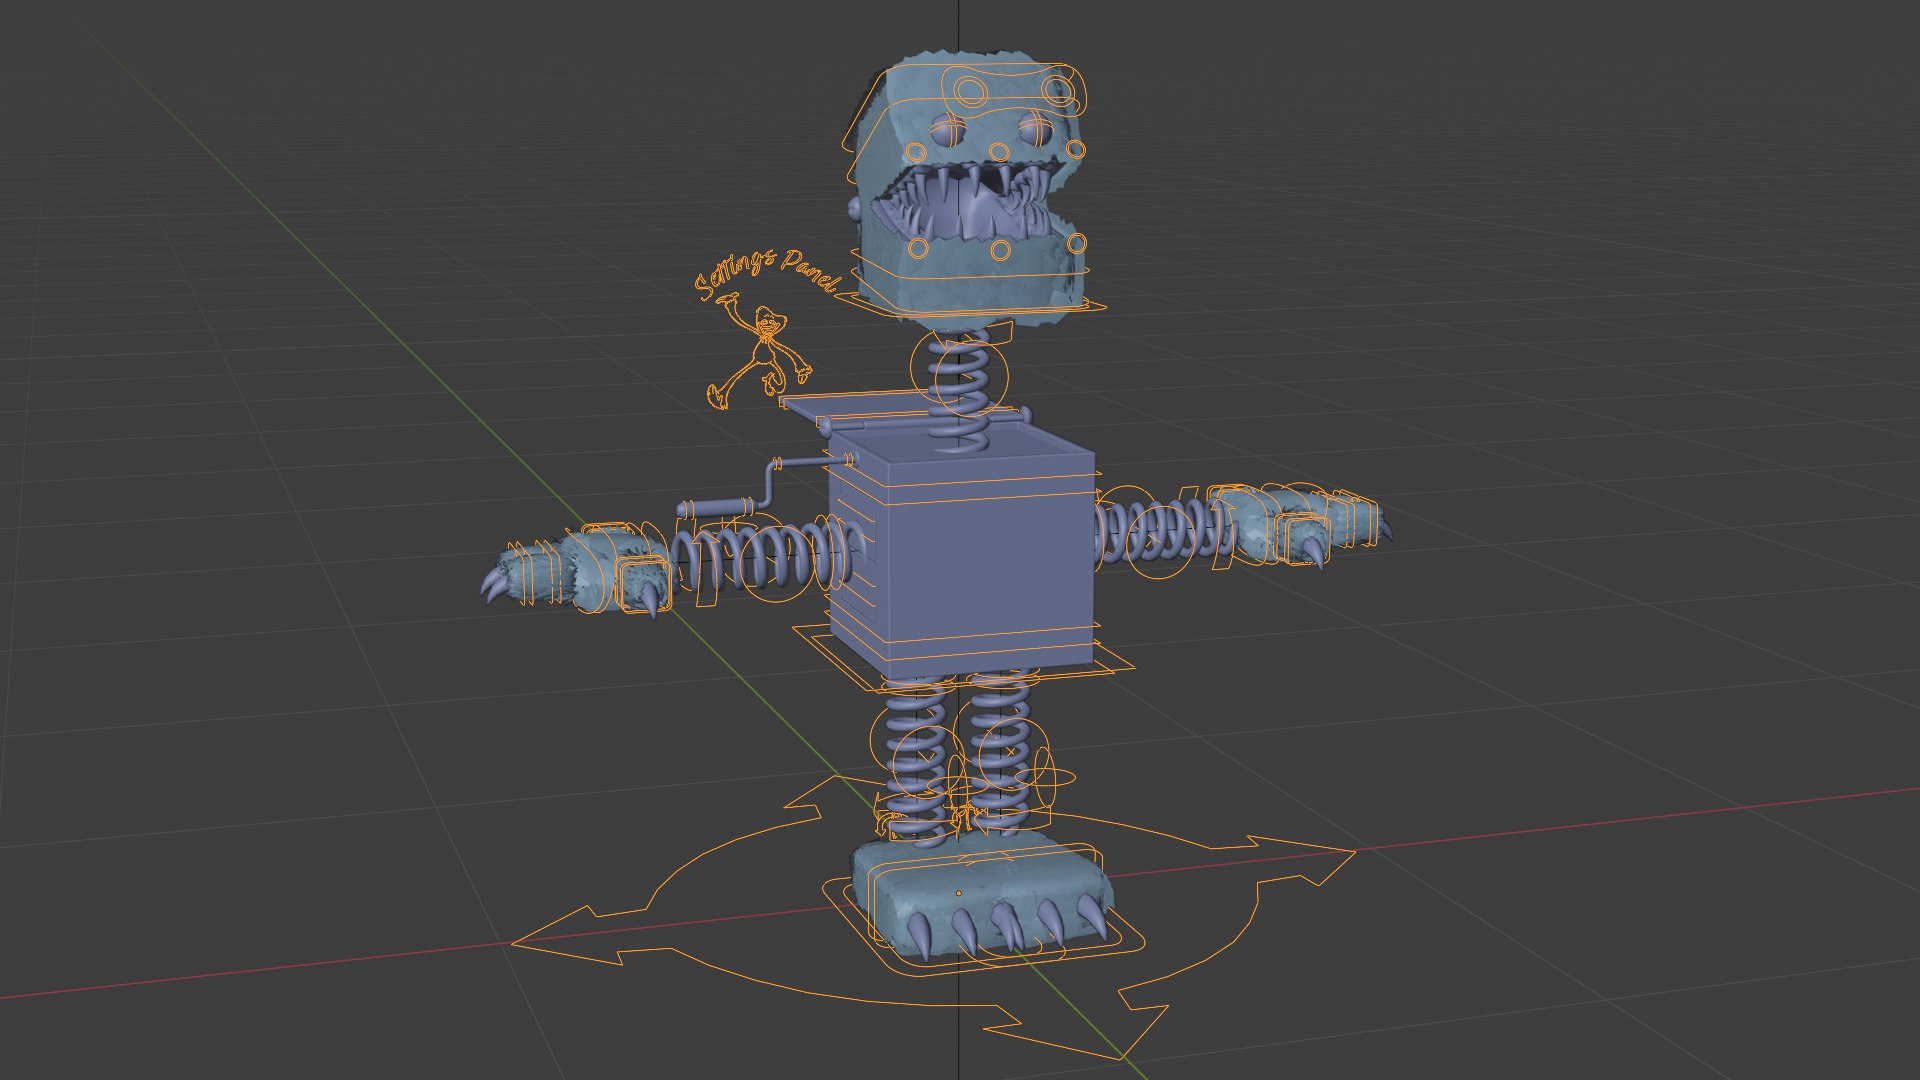The width and height of the screenshot is (1920, 1080).
Task: Select the upper lip right-corner ring control
Action: 1076,150
